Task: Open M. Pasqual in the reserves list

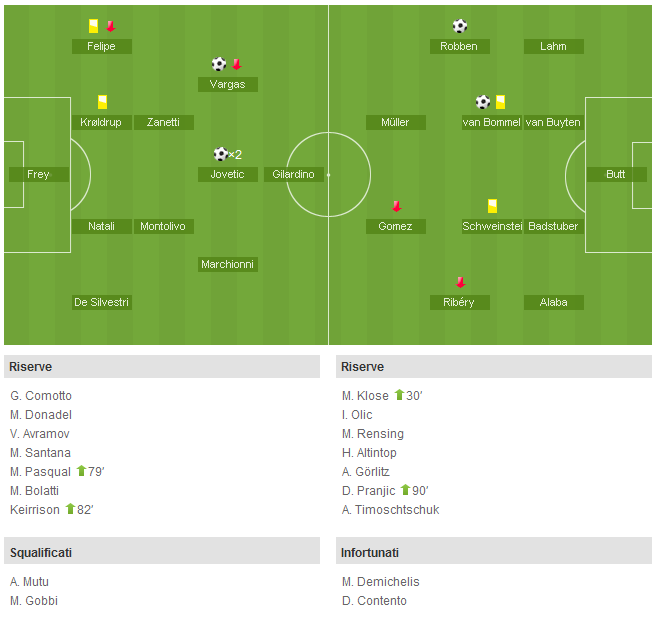Action: 41,472
